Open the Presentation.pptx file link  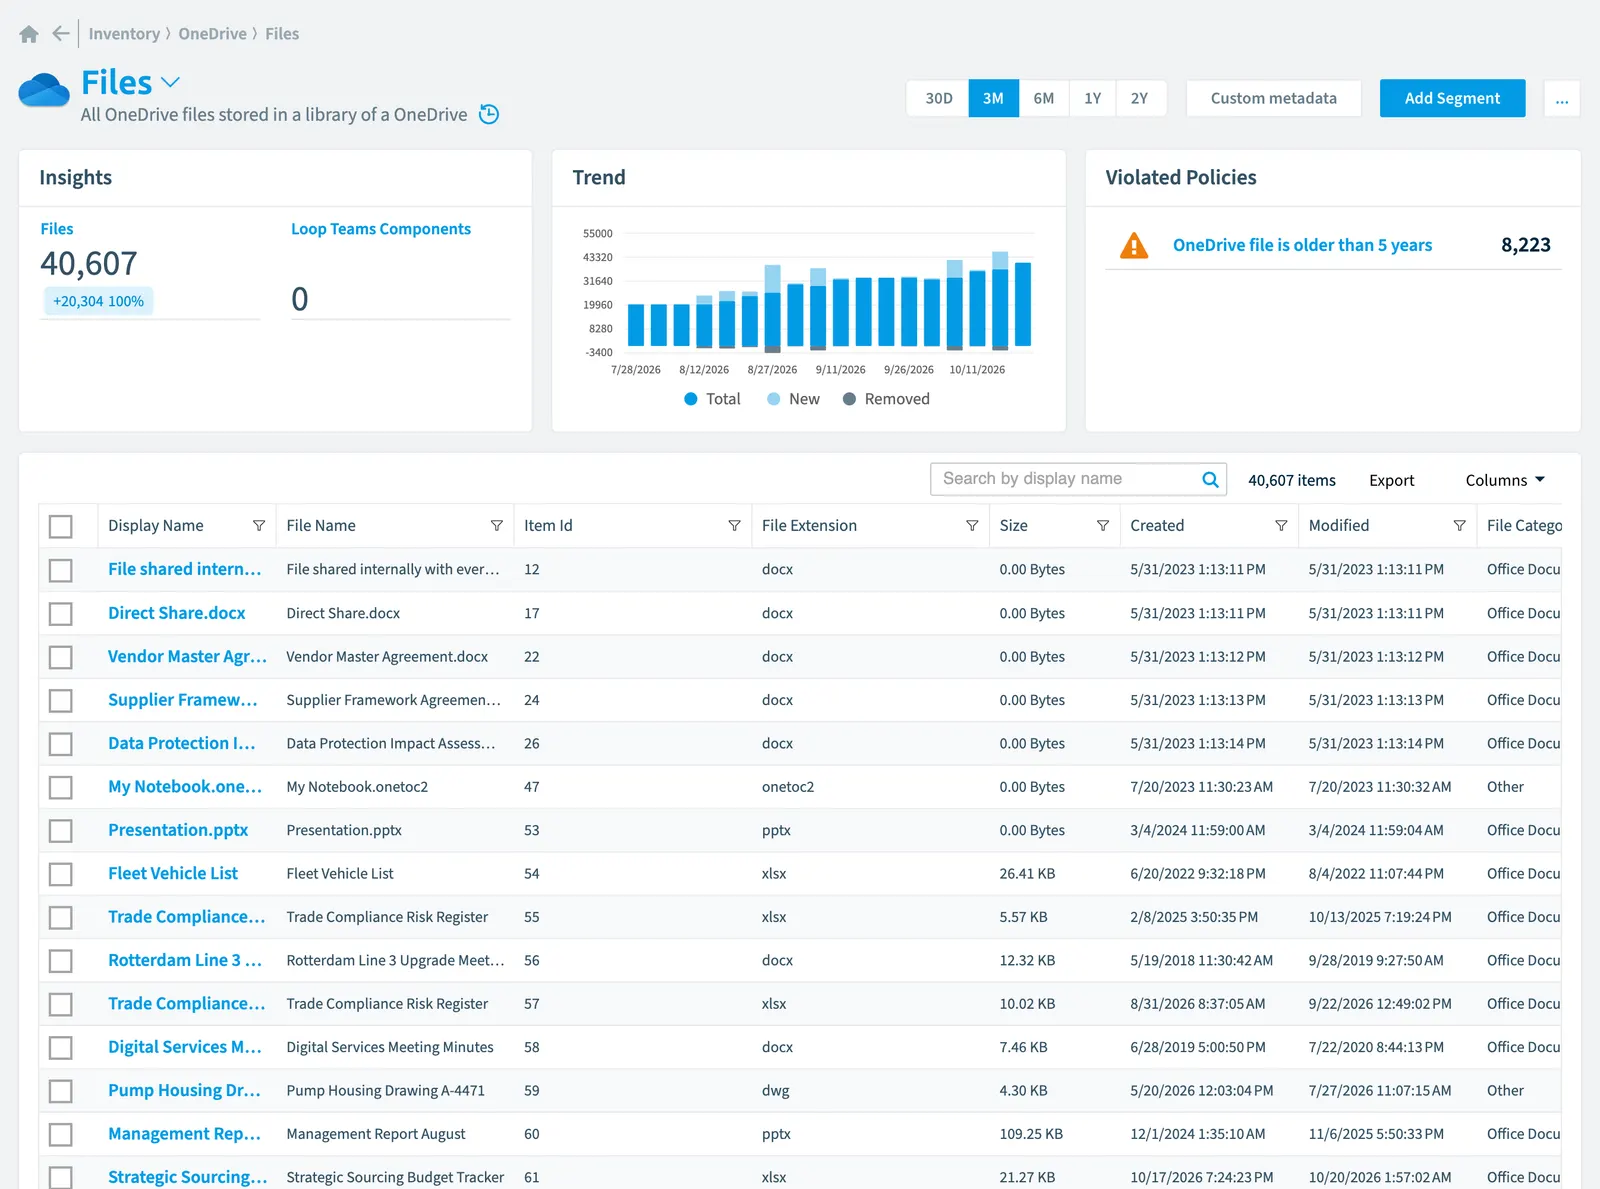point(178,830)
